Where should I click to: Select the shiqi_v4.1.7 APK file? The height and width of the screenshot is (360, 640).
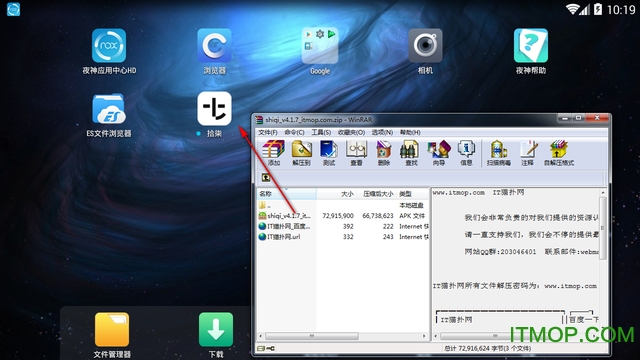click(284, 216)
